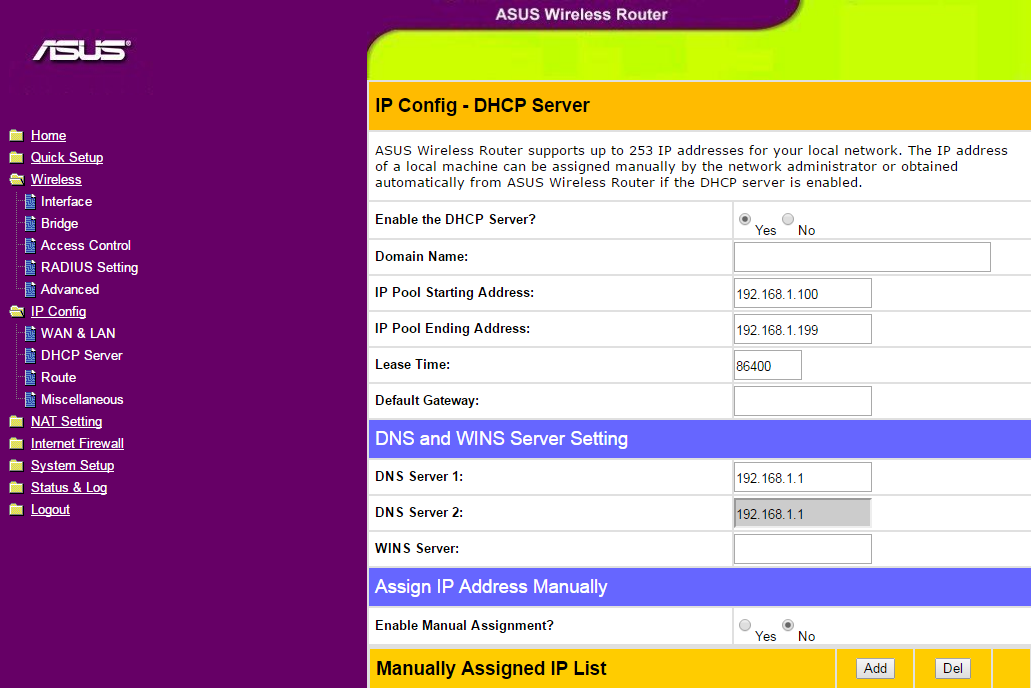Viewport: 1031px width, 688px height.
Task: Expand the folder icon beside System Setup
Action: [16, 466]
